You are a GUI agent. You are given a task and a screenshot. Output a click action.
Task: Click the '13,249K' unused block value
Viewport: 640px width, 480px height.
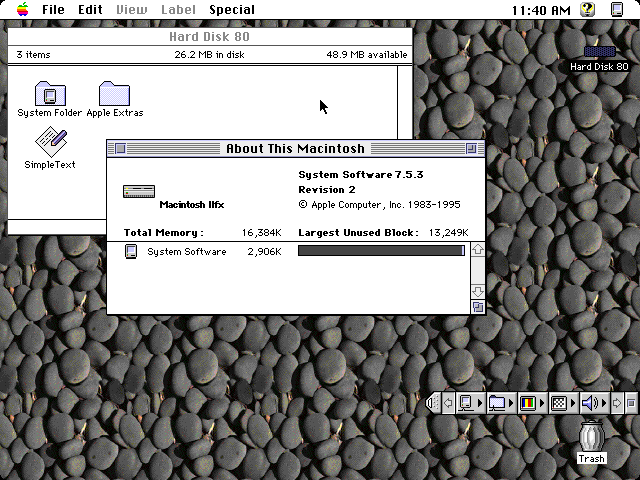448,233
